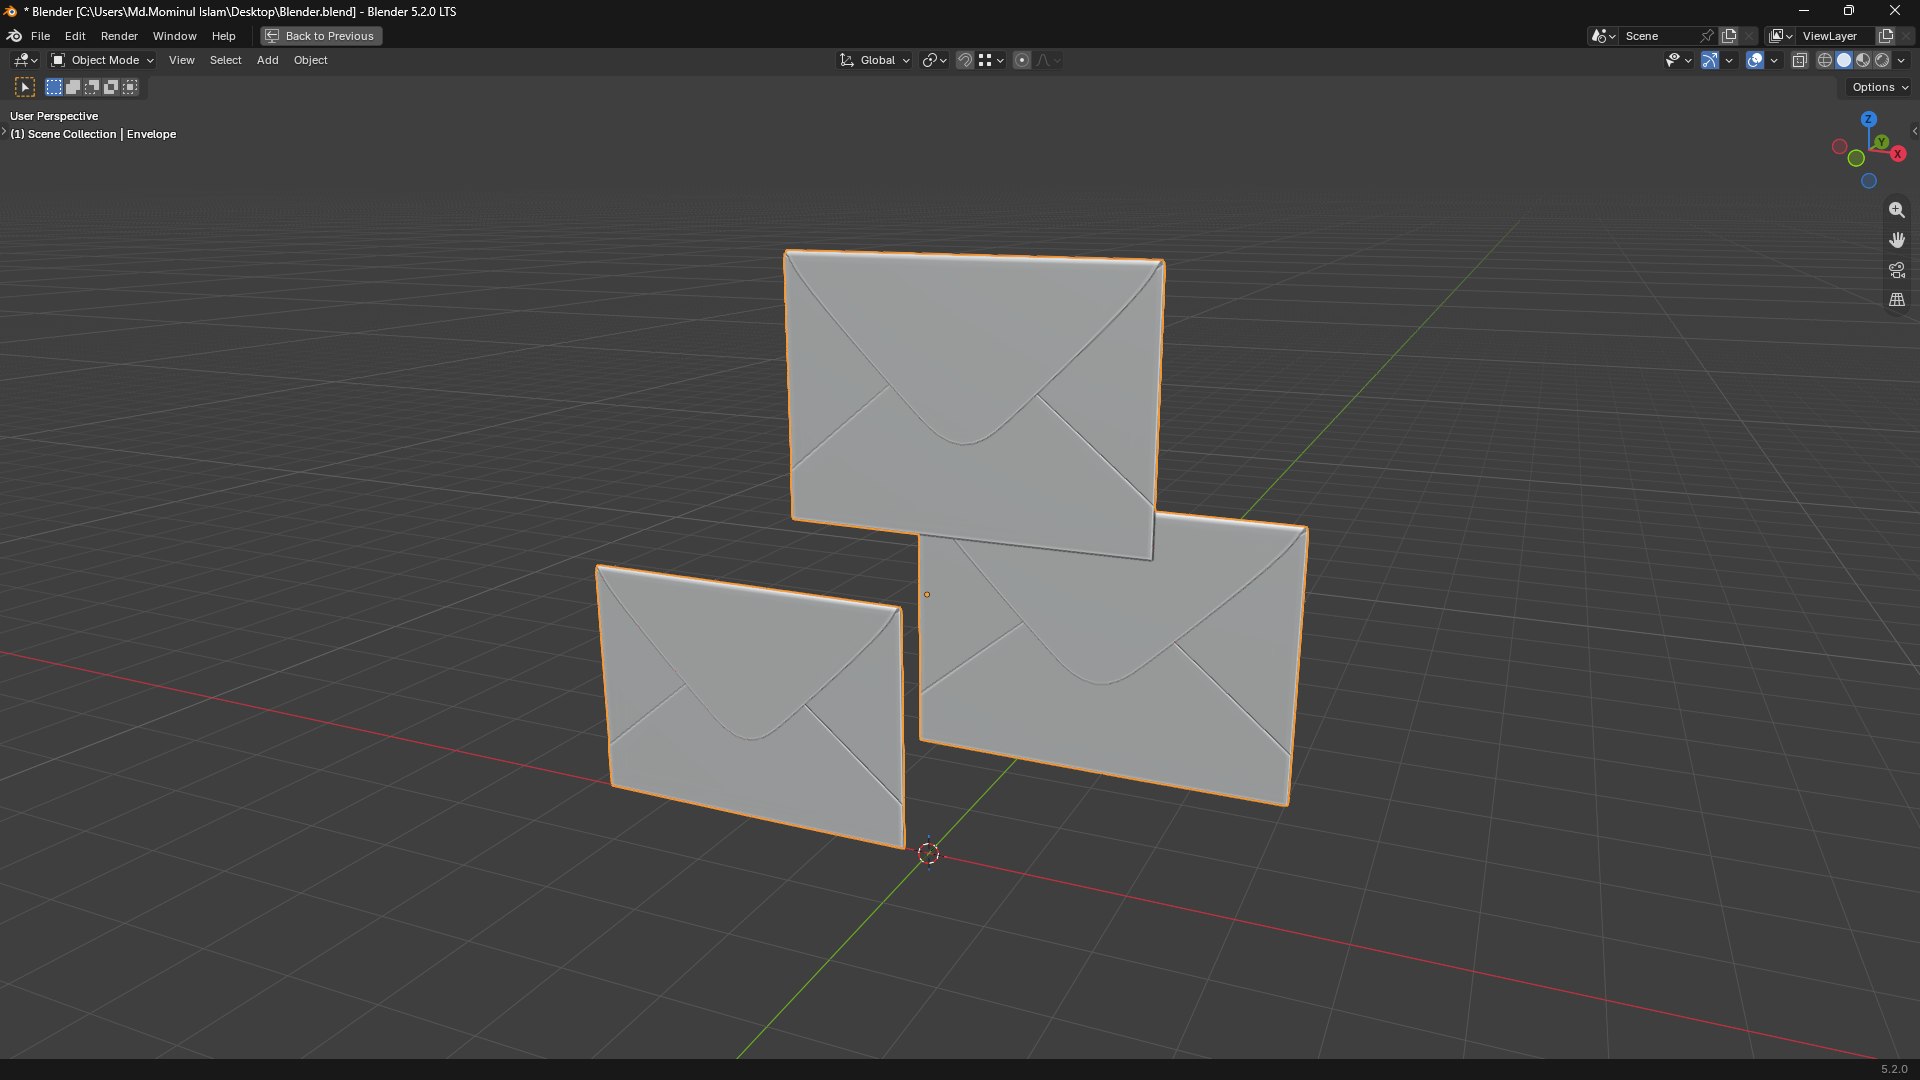Toggle proportional editing
The image size is (1920, 1080).
pyautogui.click(x=1021, y=60)
